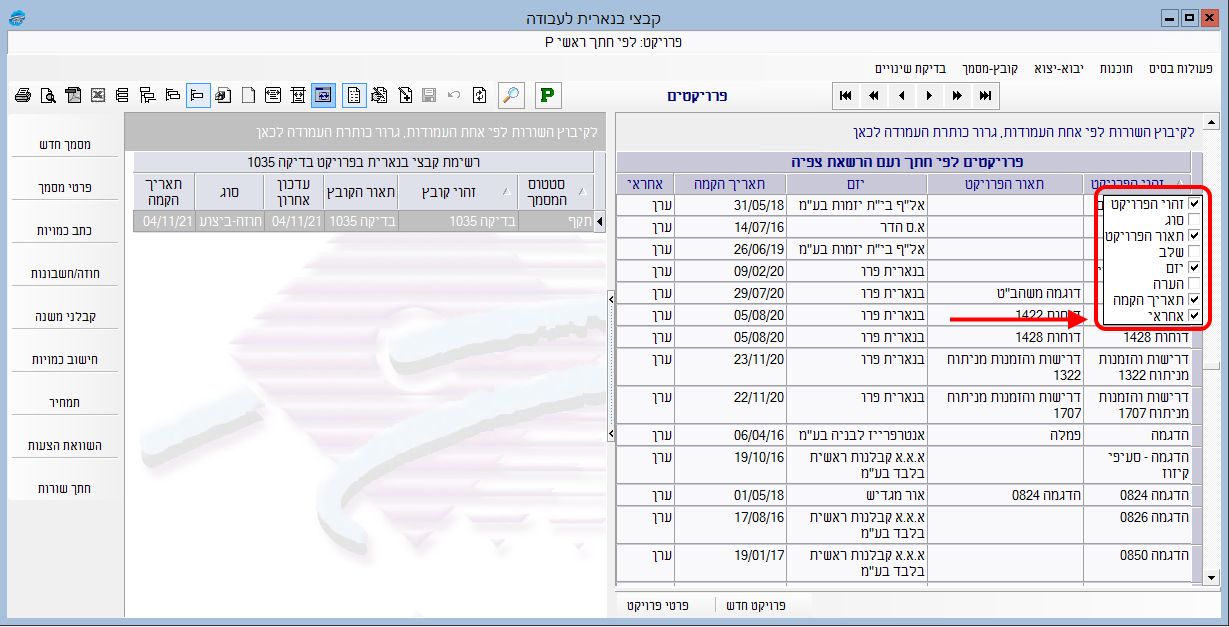Open the 'יבוא-יצוא' menu
Image resolution: width=1229 pixels, height=627 pixels.
pos(1050,68)
